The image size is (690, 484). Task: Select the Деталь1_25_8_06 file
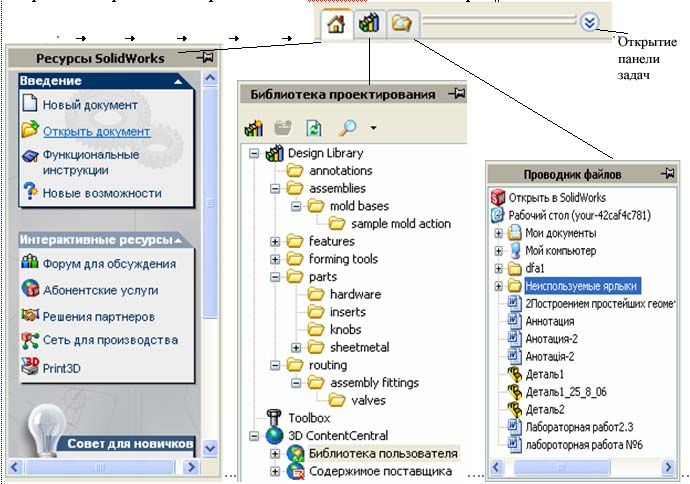(566, 392)
